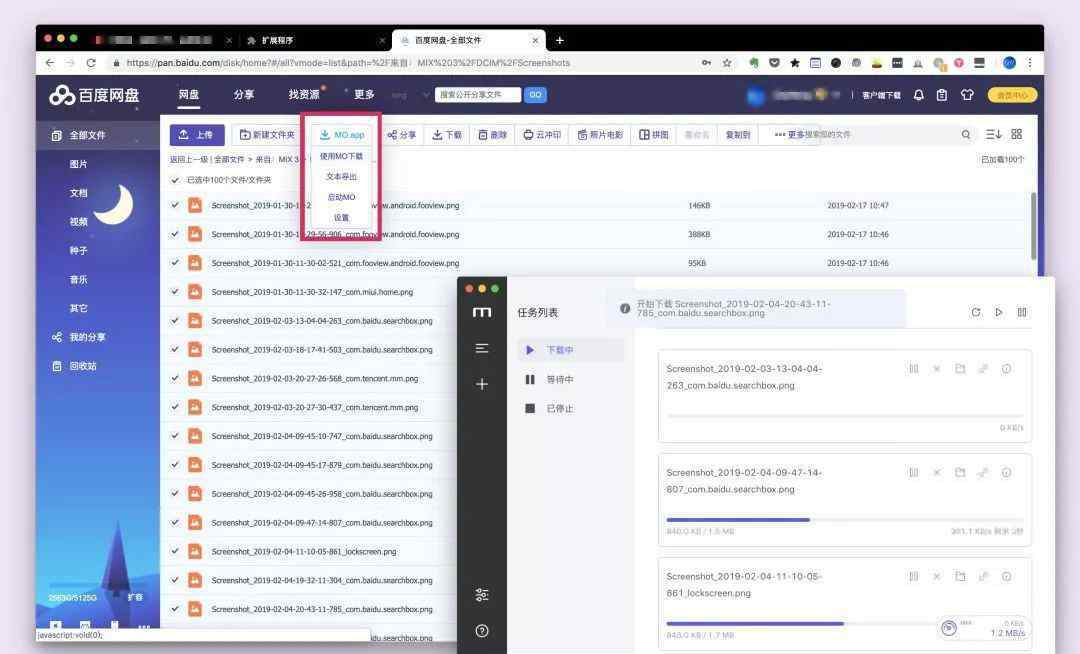Open the sort order icon

[x=993, y=134]
